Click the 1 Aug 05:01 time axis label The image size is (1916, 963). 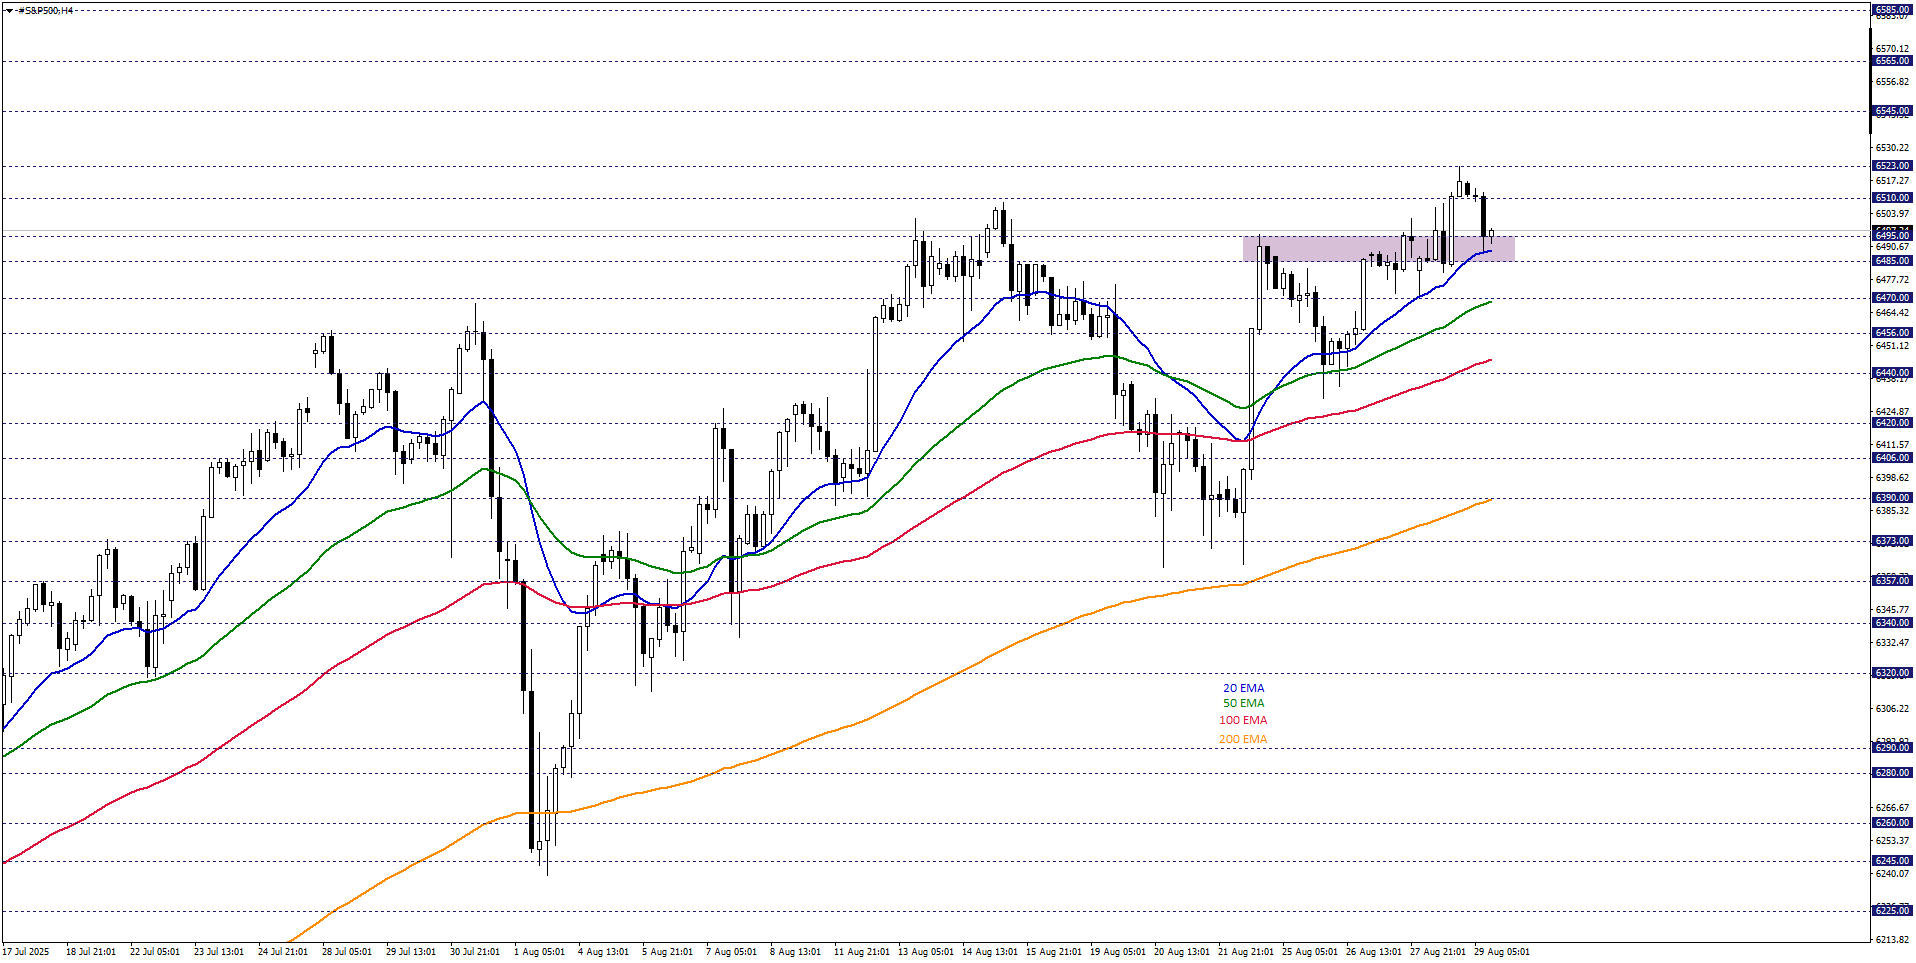coord(539,952)
